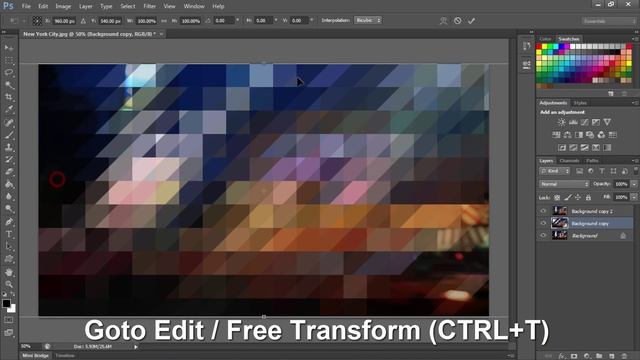
Task: Select the Spot Healing Brush tool
Action: point(9,122)
